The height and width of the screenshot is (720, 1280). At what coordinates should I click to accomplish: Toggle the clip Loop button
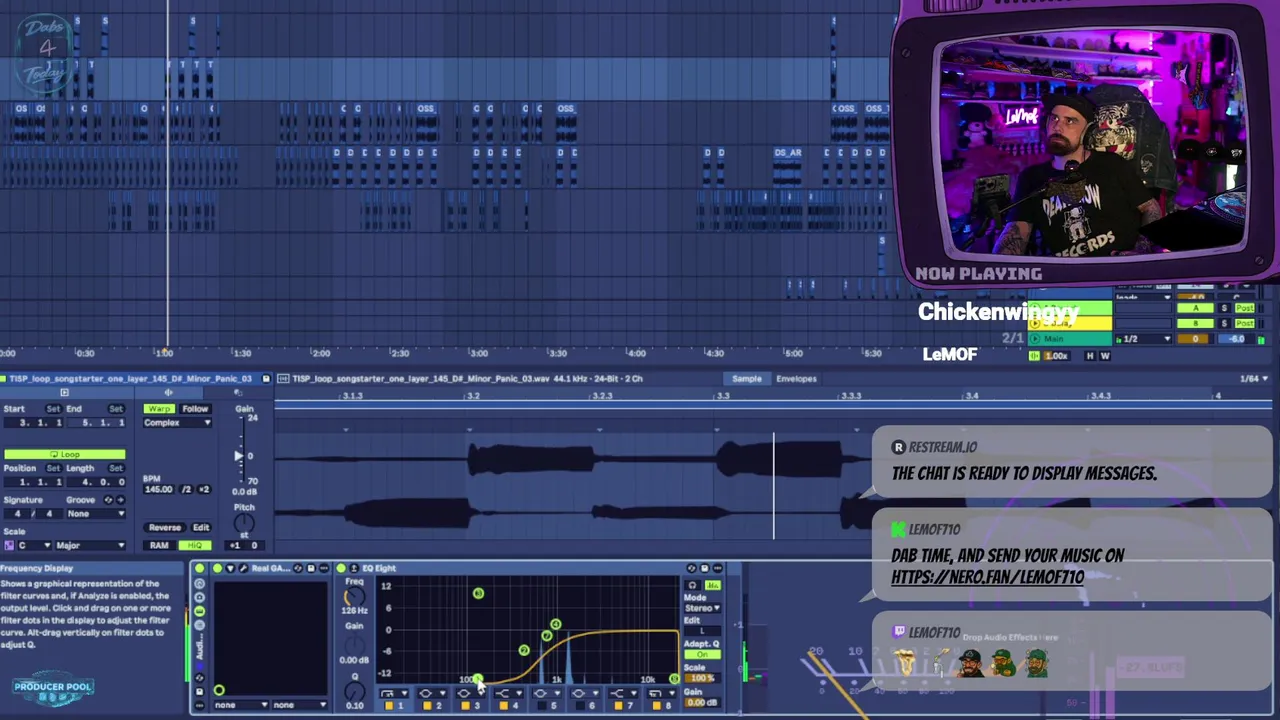pos(65,454)
